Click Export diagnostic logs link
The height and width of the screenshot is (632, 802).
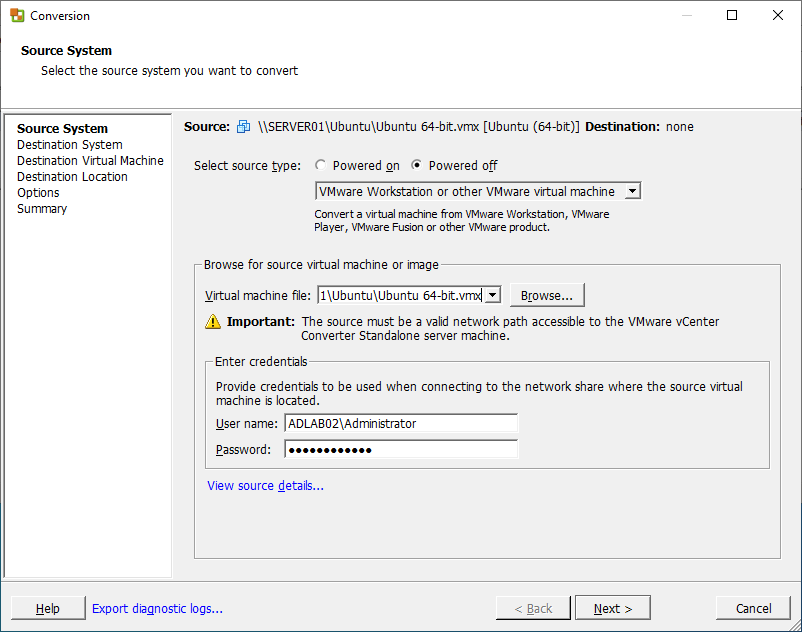tap(157, 608)
